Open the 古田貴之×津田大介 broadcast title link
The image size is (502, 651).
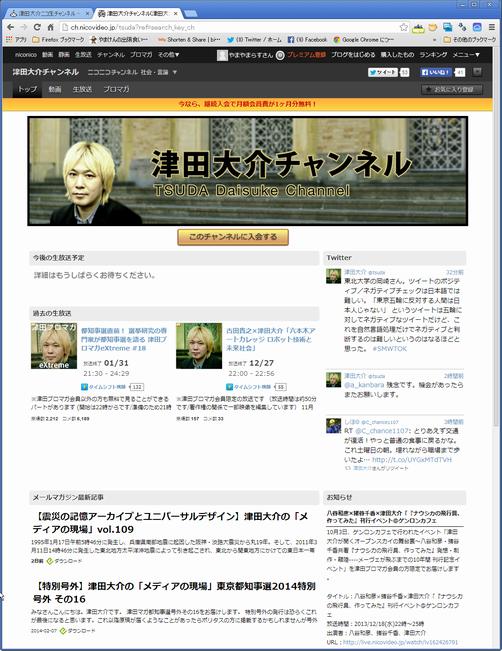click(x=271, y=339)
